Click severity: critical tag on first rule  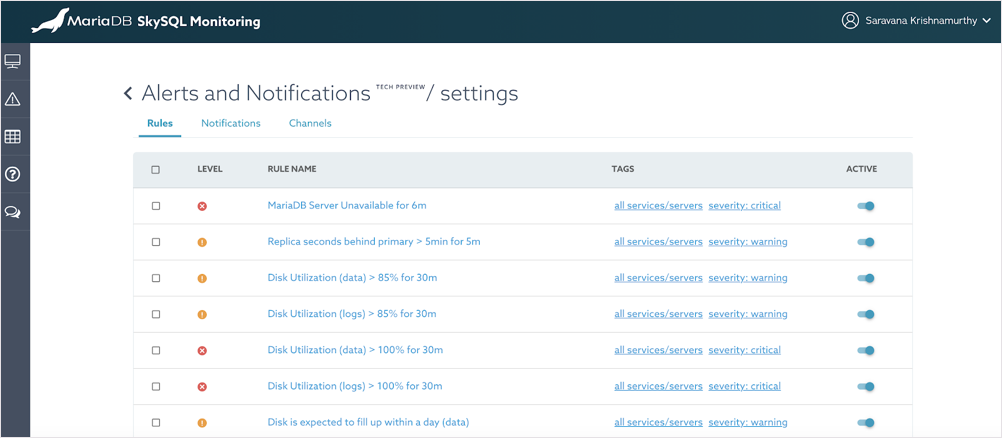744,206
